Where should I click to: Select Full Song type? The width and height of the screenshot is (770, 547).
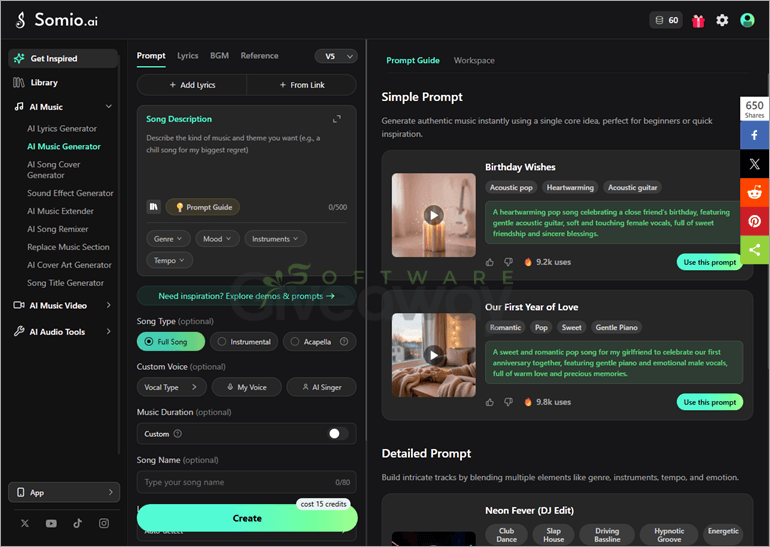click(171, 341)
